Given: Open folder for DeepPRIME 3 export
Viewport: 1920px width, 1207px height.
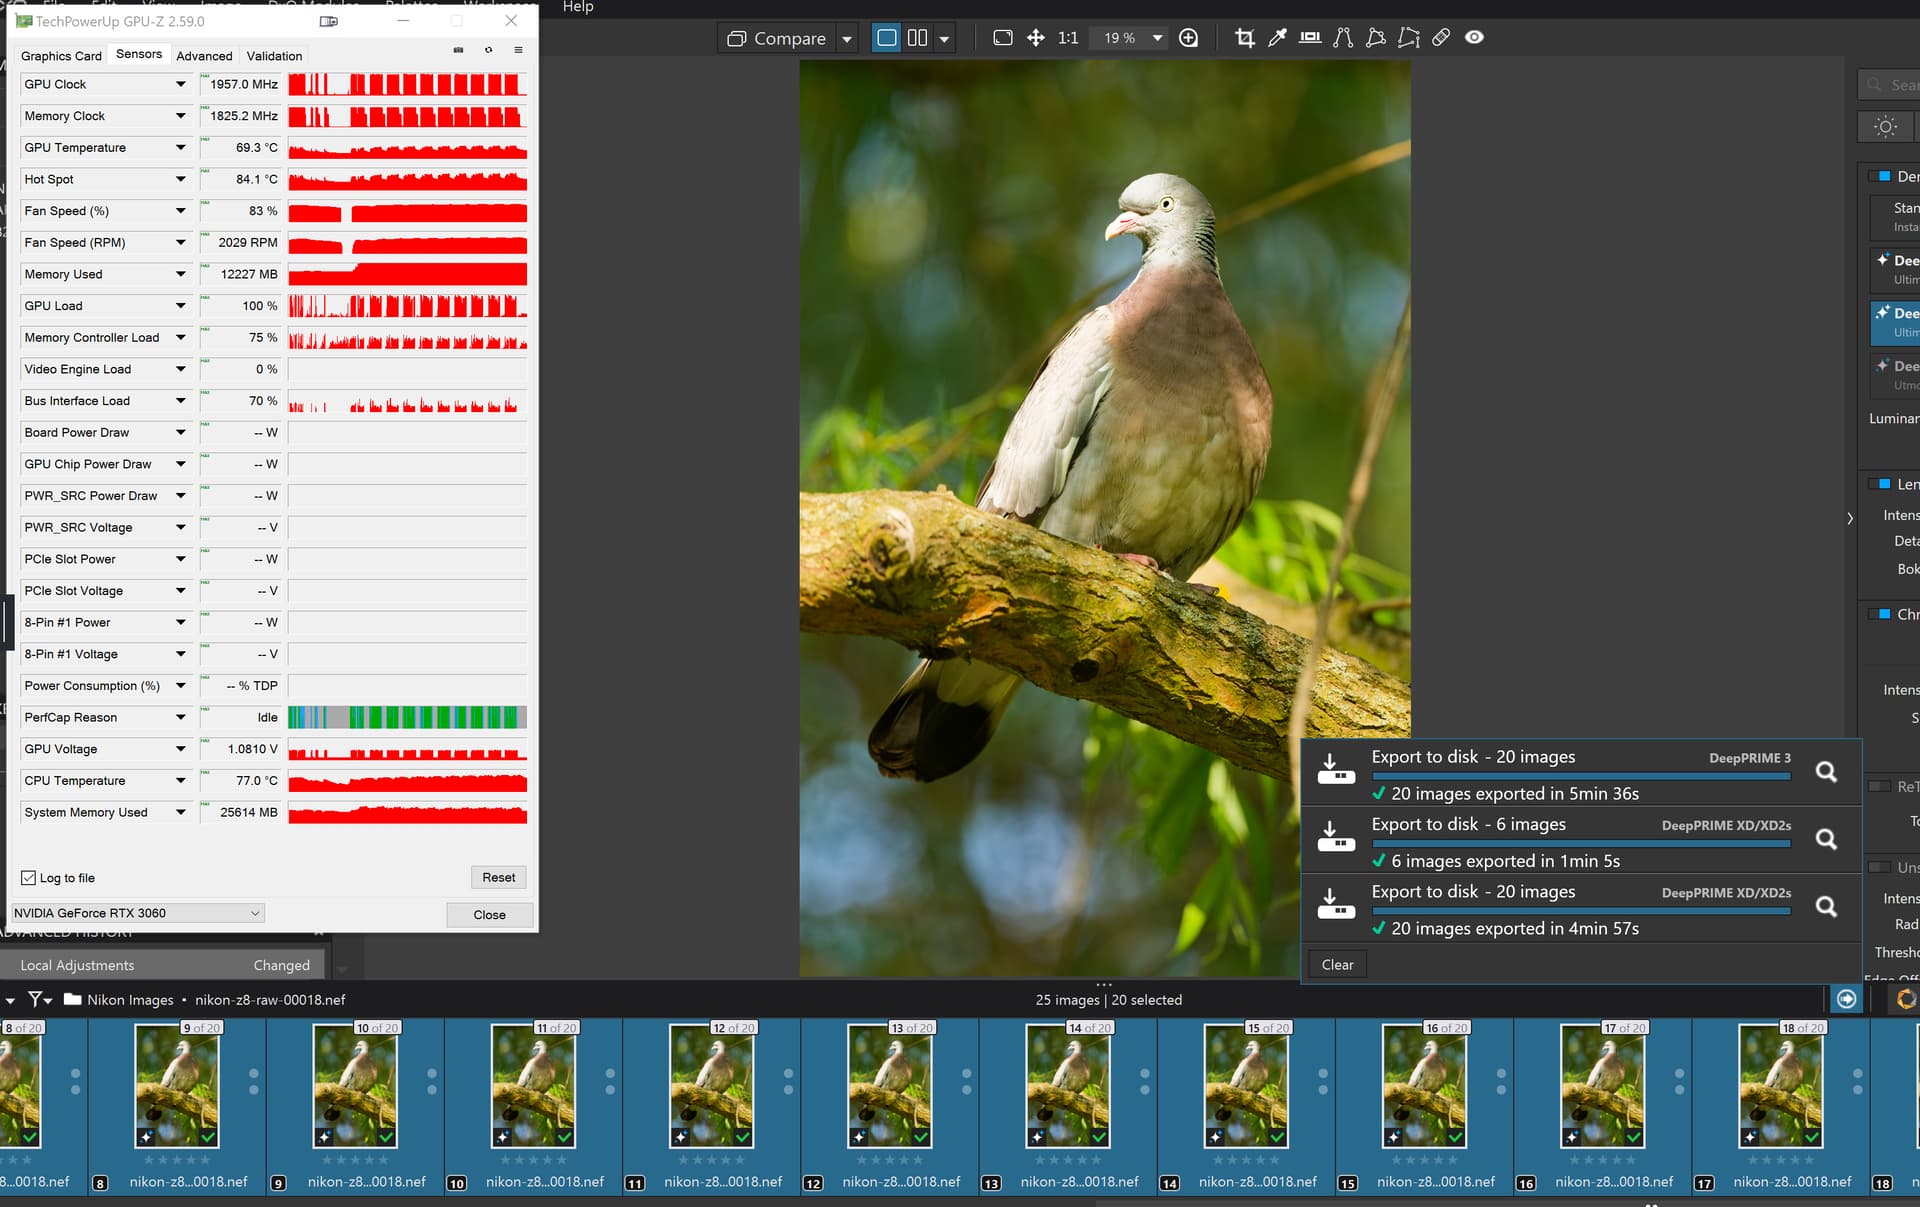Looking at the screenshot, I should click(1826, 772).
